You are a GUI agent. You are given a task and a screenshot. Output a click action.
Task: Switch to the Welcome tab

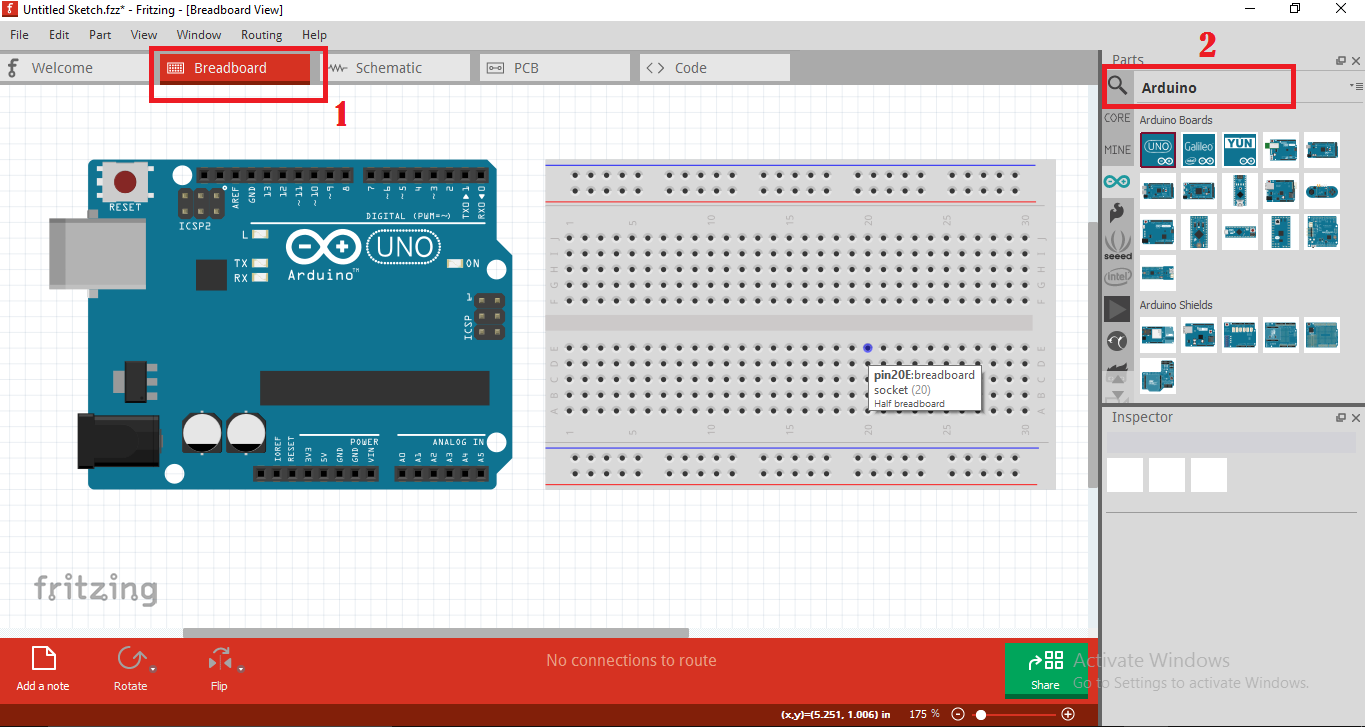(x=75, y=68)
